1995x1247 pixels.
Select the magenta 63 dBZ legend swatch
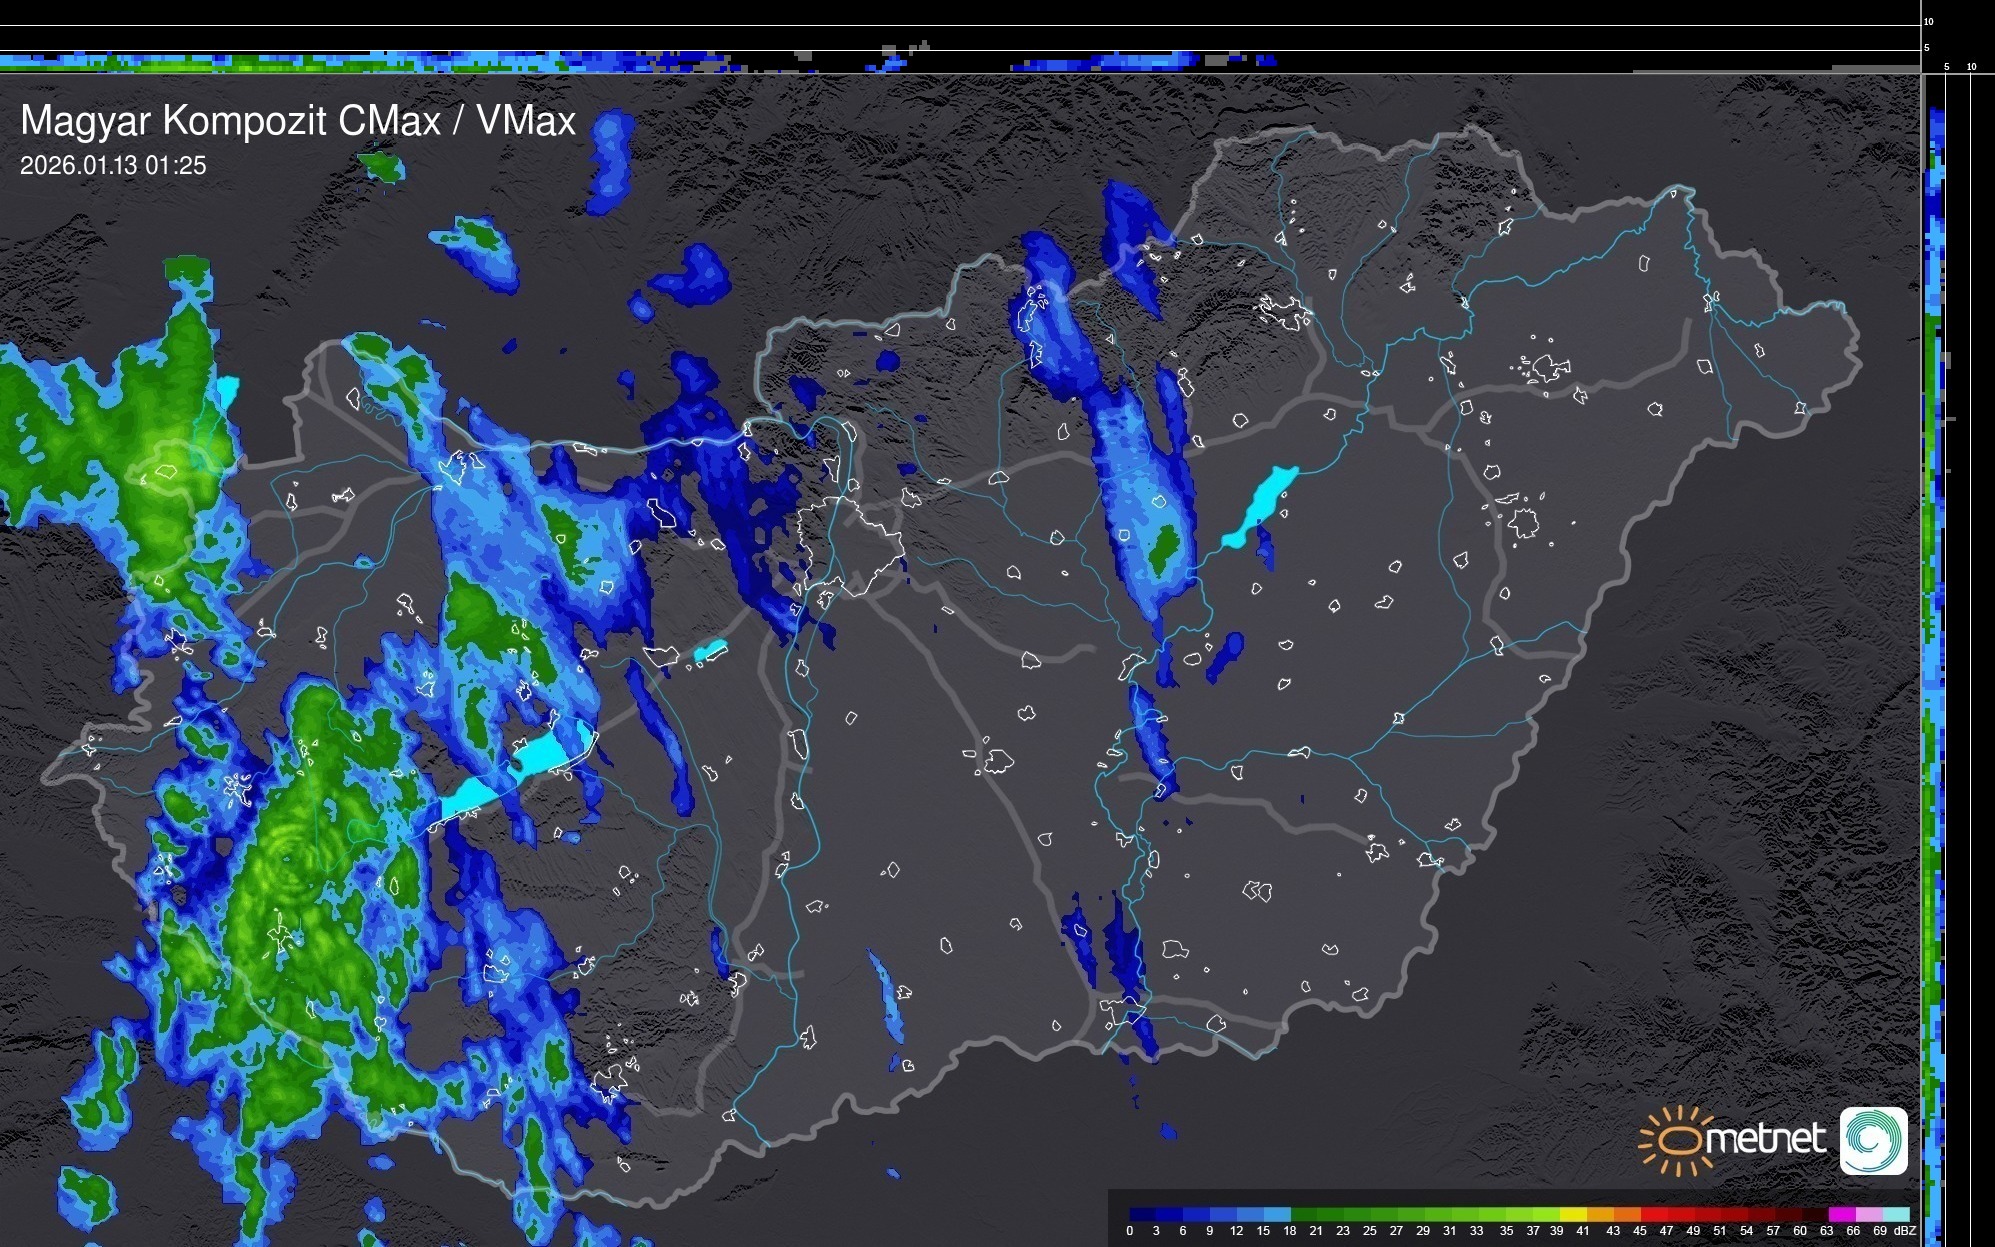[1840, 1215]
